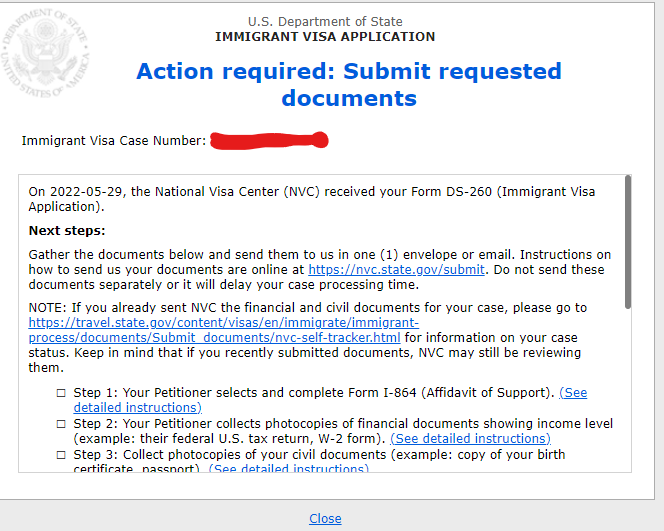664x531 pixels.
Task: Click the 'U.S. Department of State' header text
Action: pos(325,22)
